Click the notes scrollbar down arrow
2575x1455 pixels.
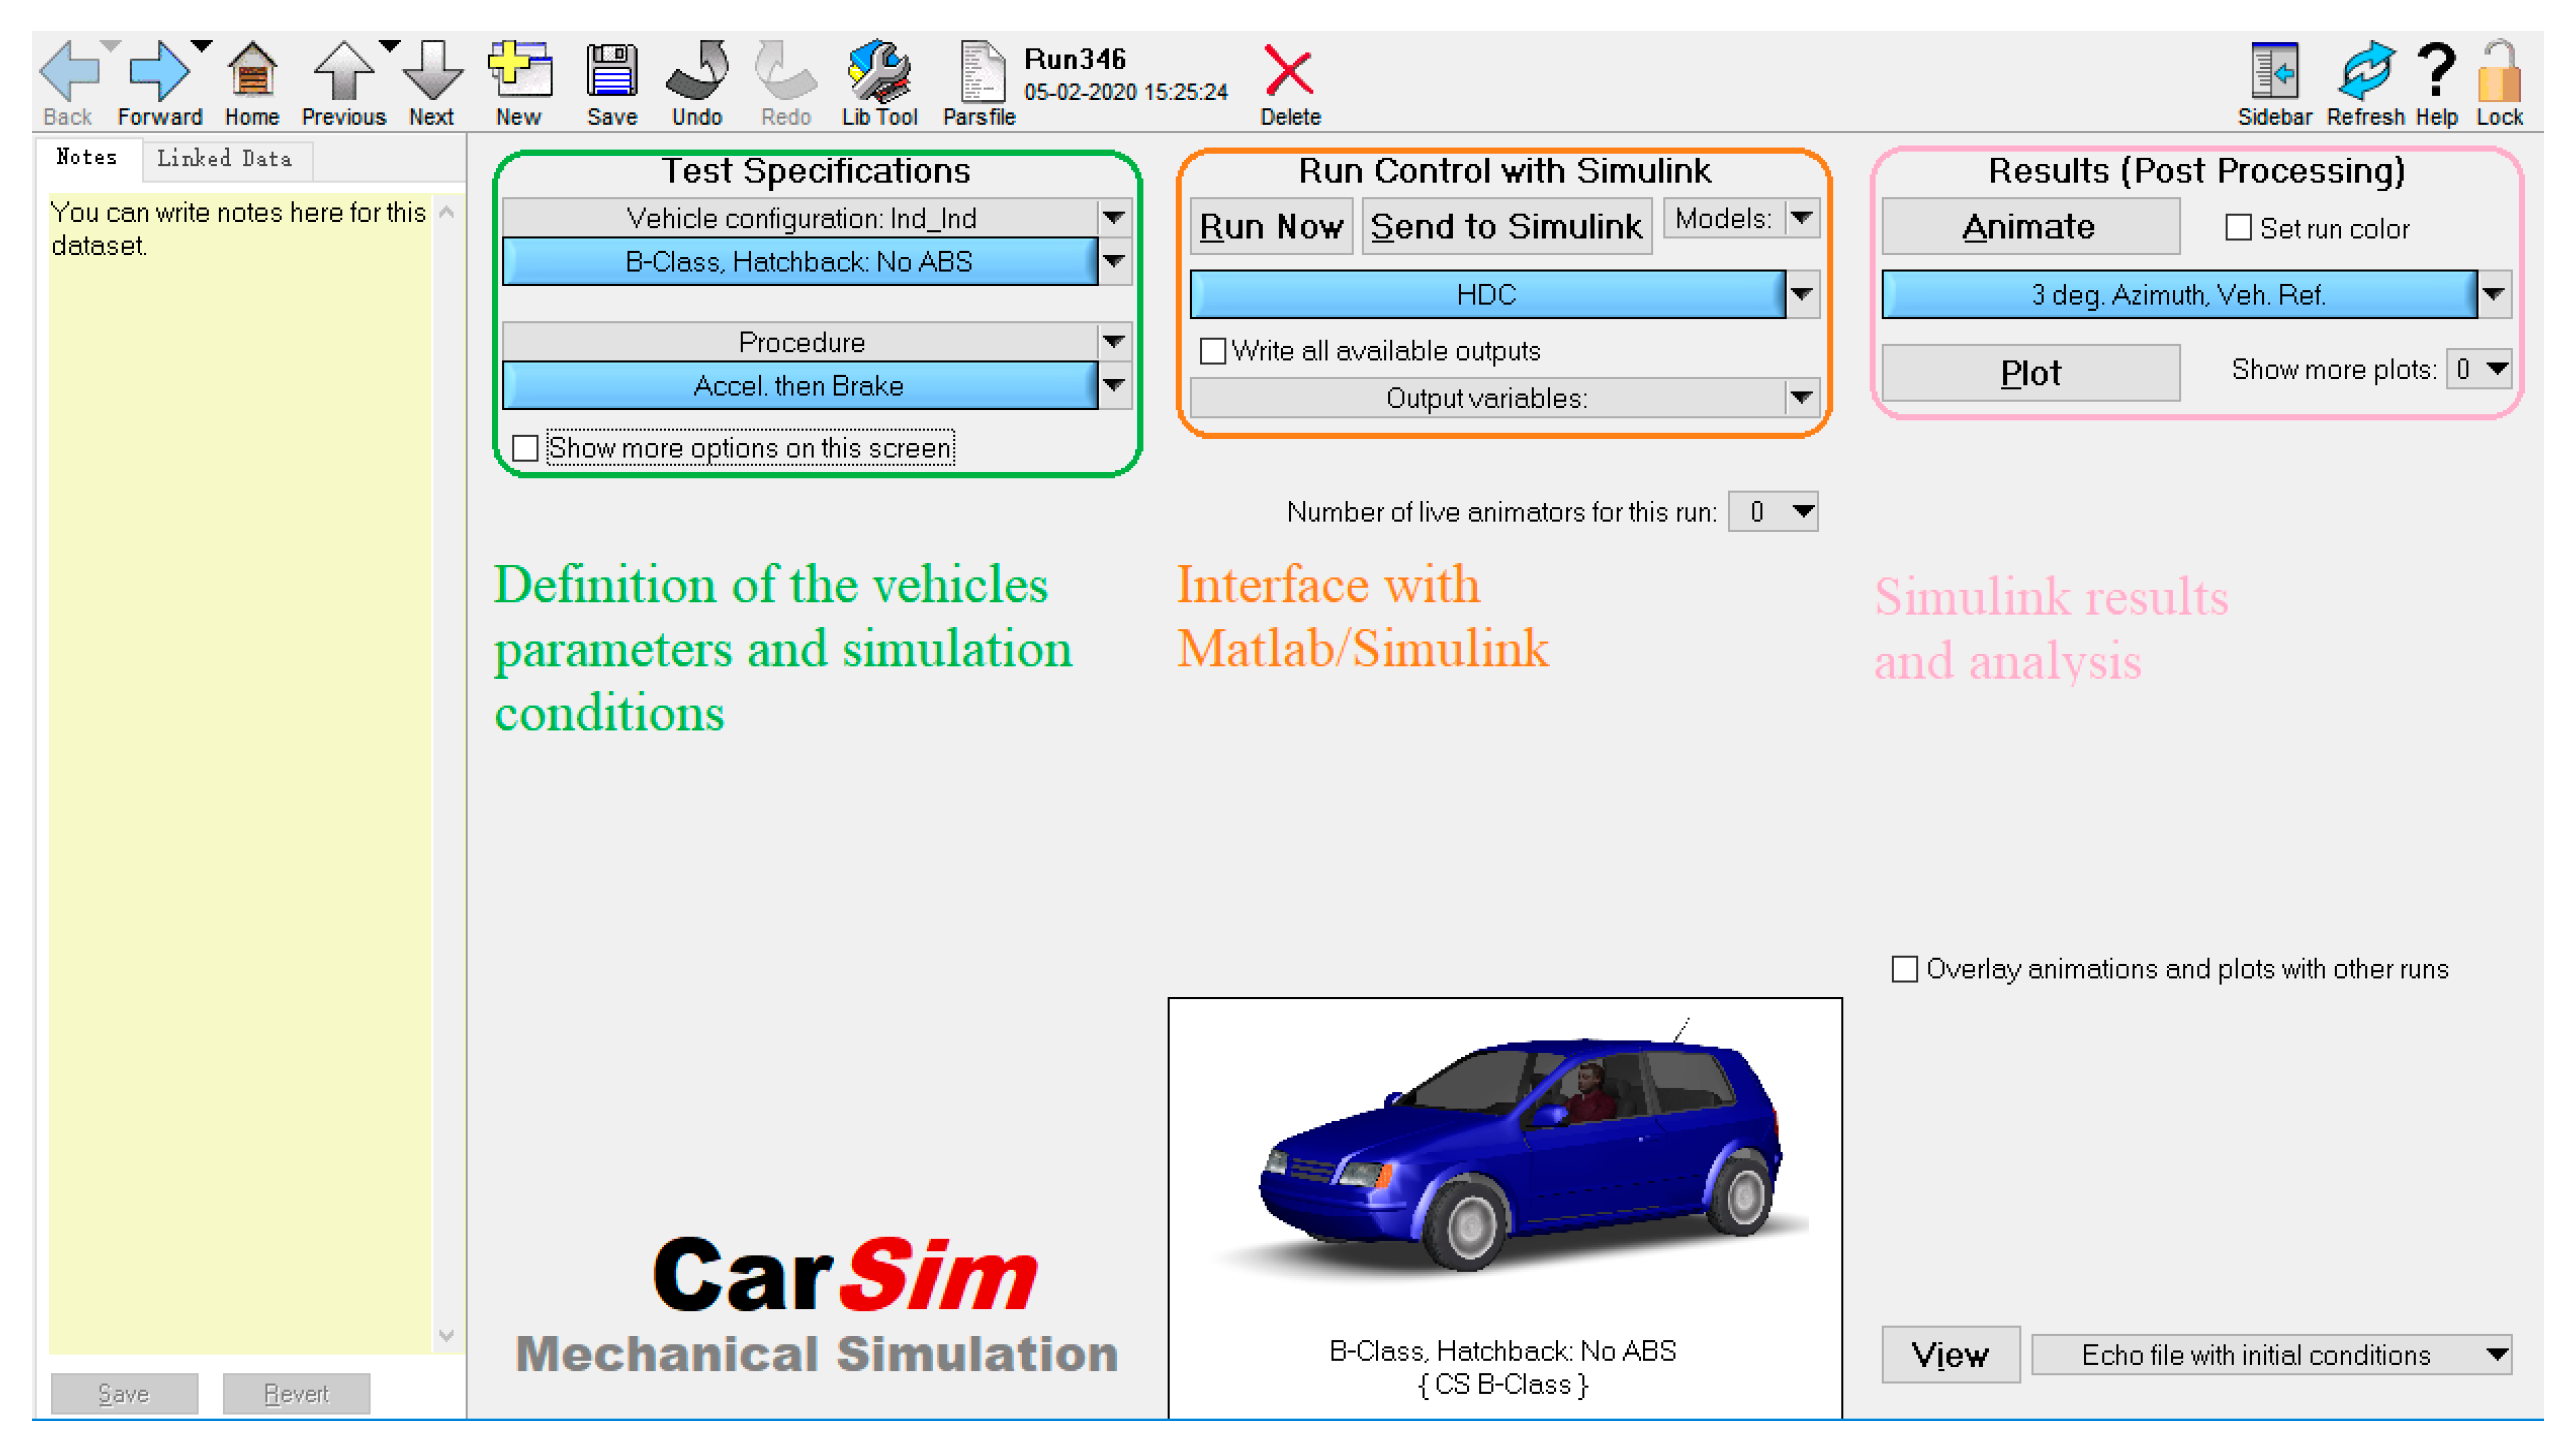447,1336
